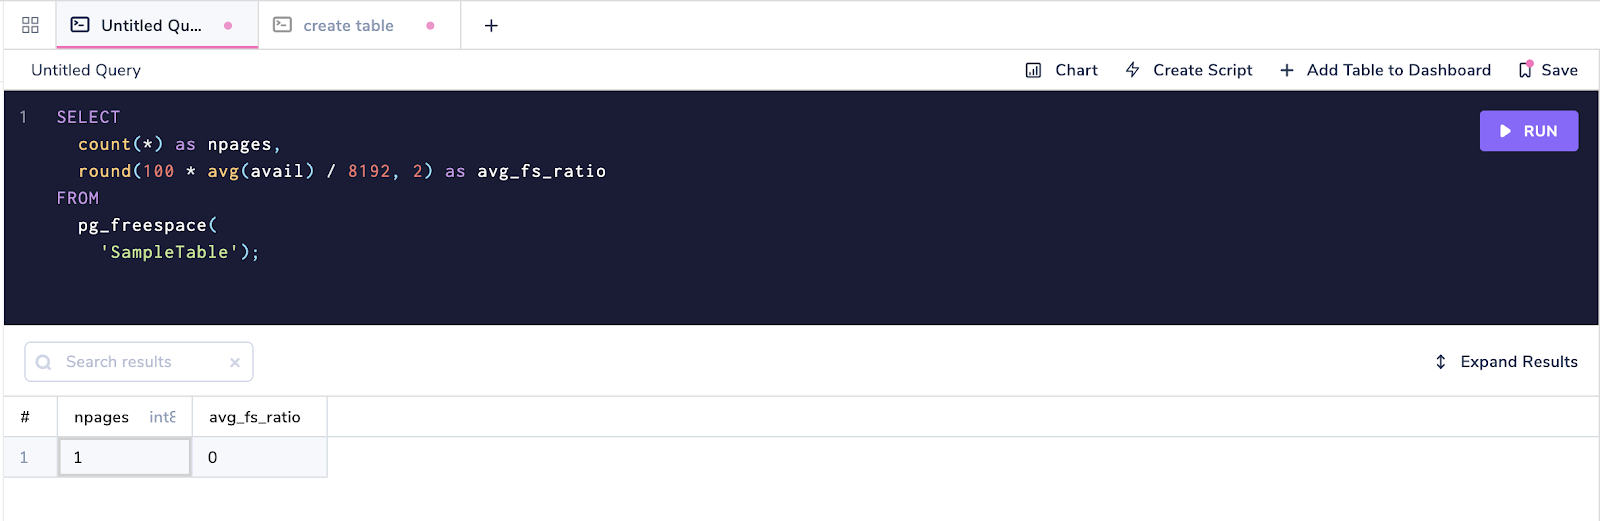Click the Create Script lightning icon
The width and height of the screenshot is (1600, 521).
1132,70
